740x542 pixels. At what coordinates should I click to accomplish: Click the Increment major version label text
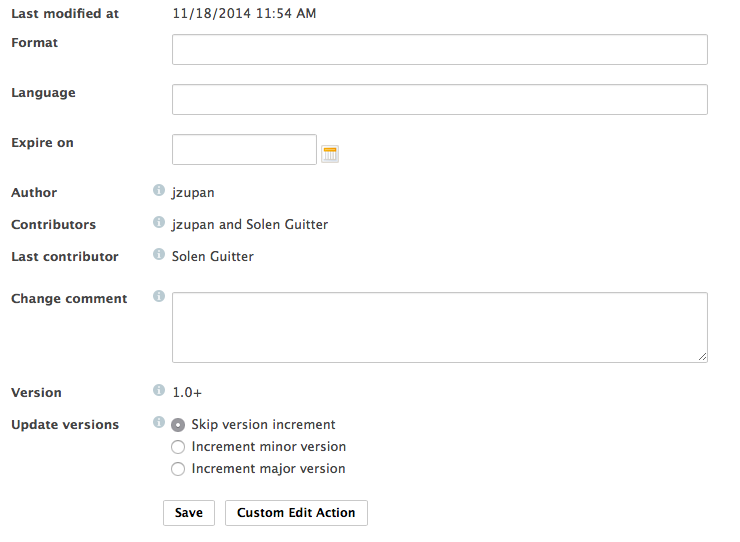pos(269,469)
